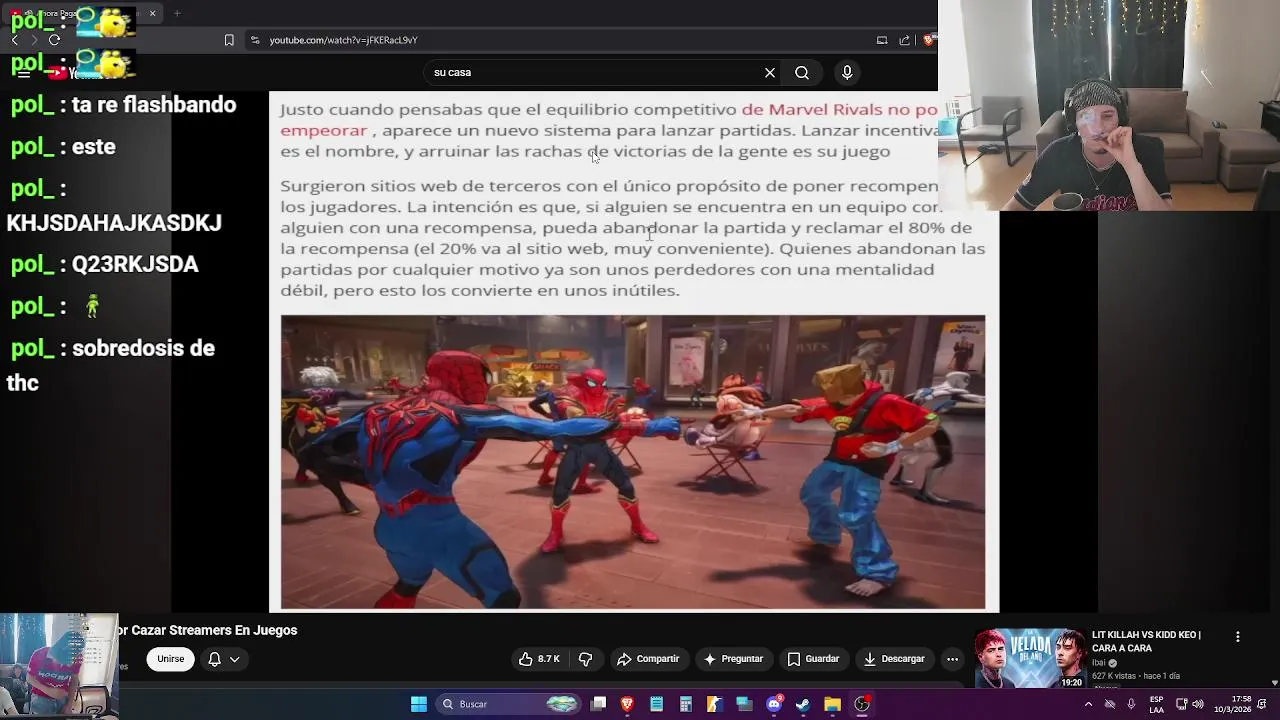Like the video showing 8.7 K

539,659
